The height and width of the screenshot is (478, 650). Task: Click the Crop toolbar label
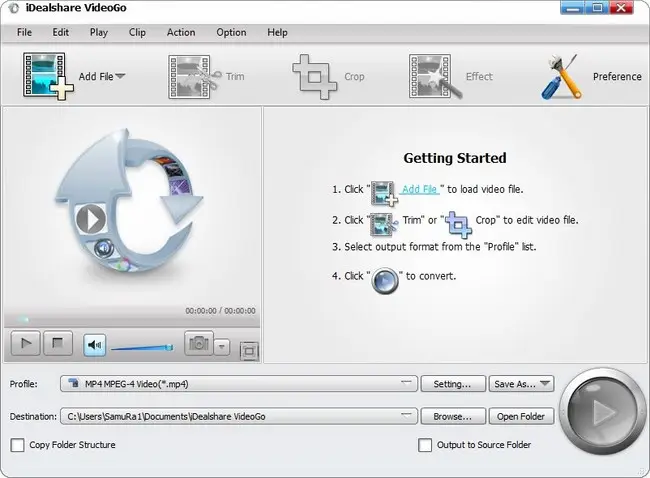(x=354, y=77)
